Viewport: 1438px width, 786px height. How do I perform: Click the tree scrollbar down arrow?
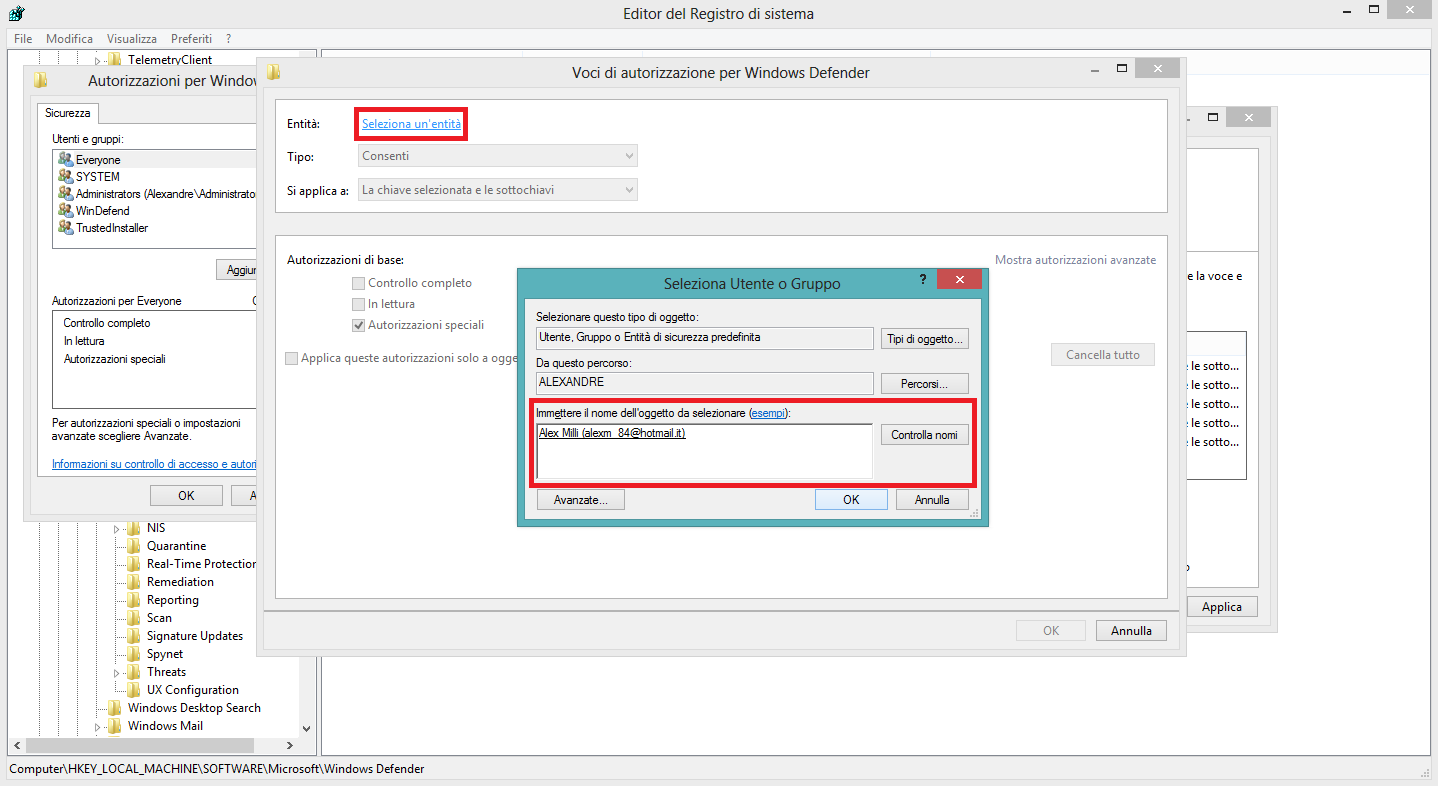click(306, 729)
